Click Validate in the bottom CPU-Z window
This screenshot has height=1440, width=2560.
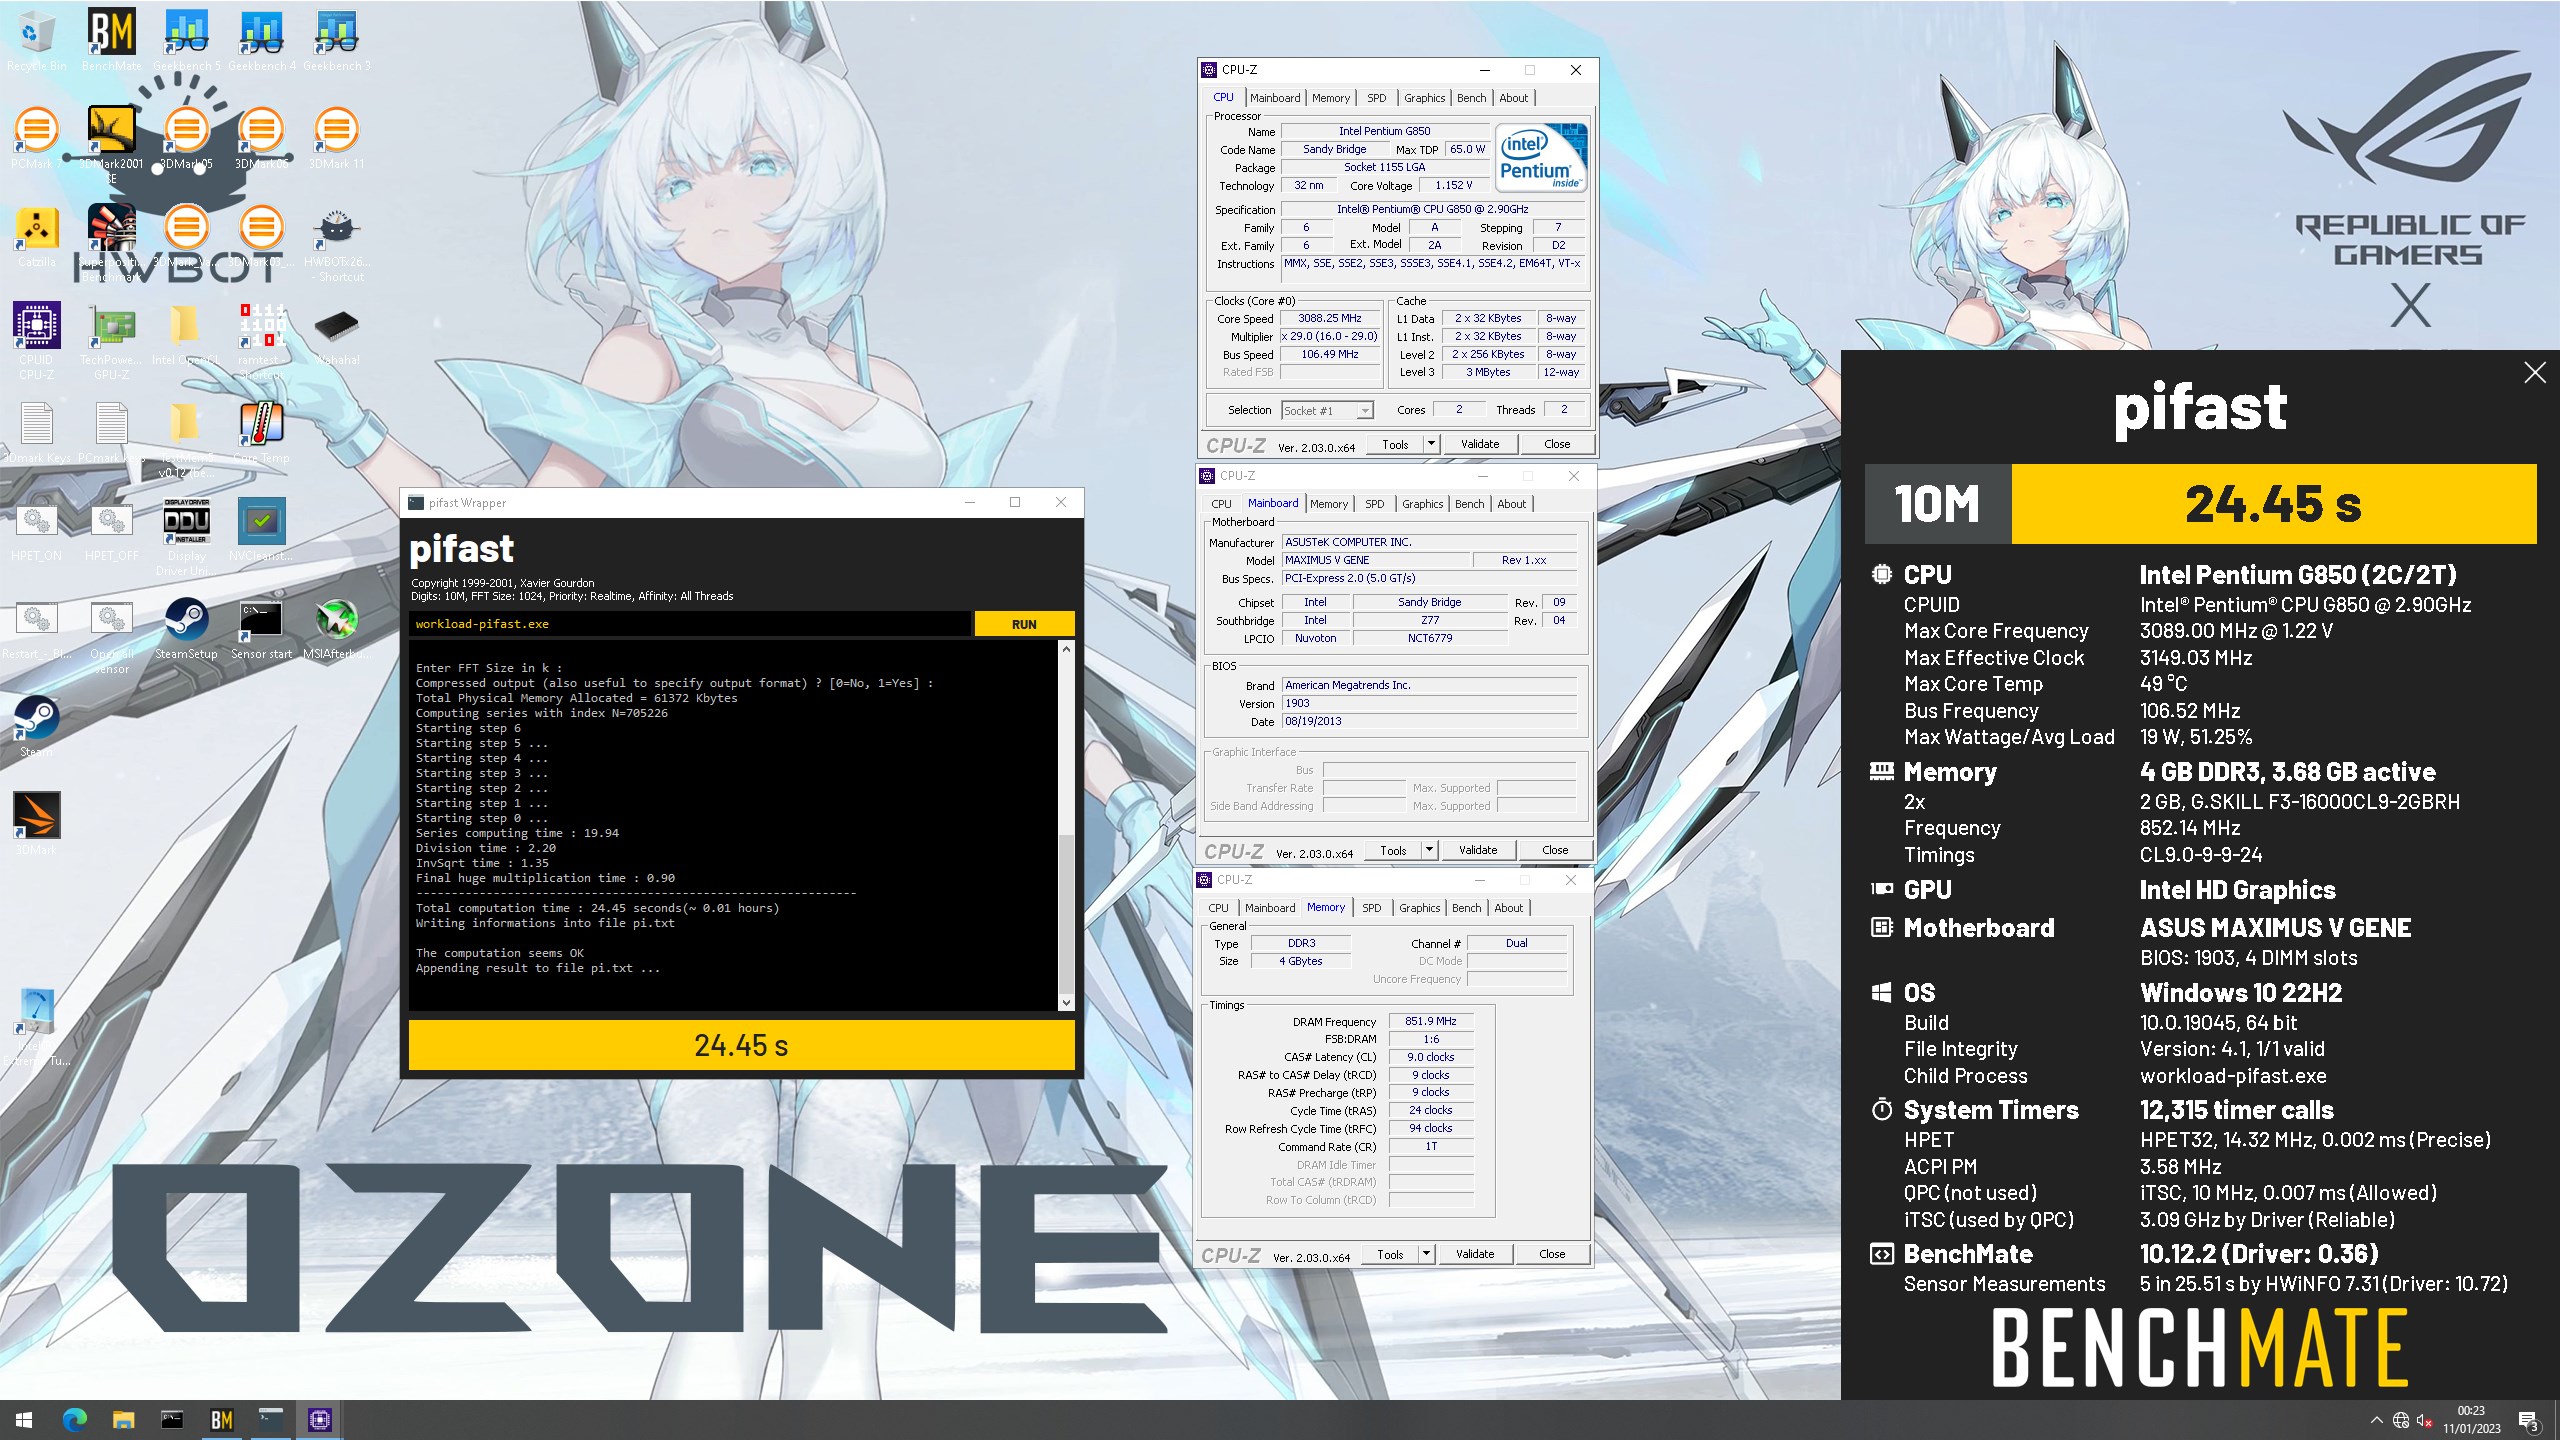click(x=1475, y=1254)
